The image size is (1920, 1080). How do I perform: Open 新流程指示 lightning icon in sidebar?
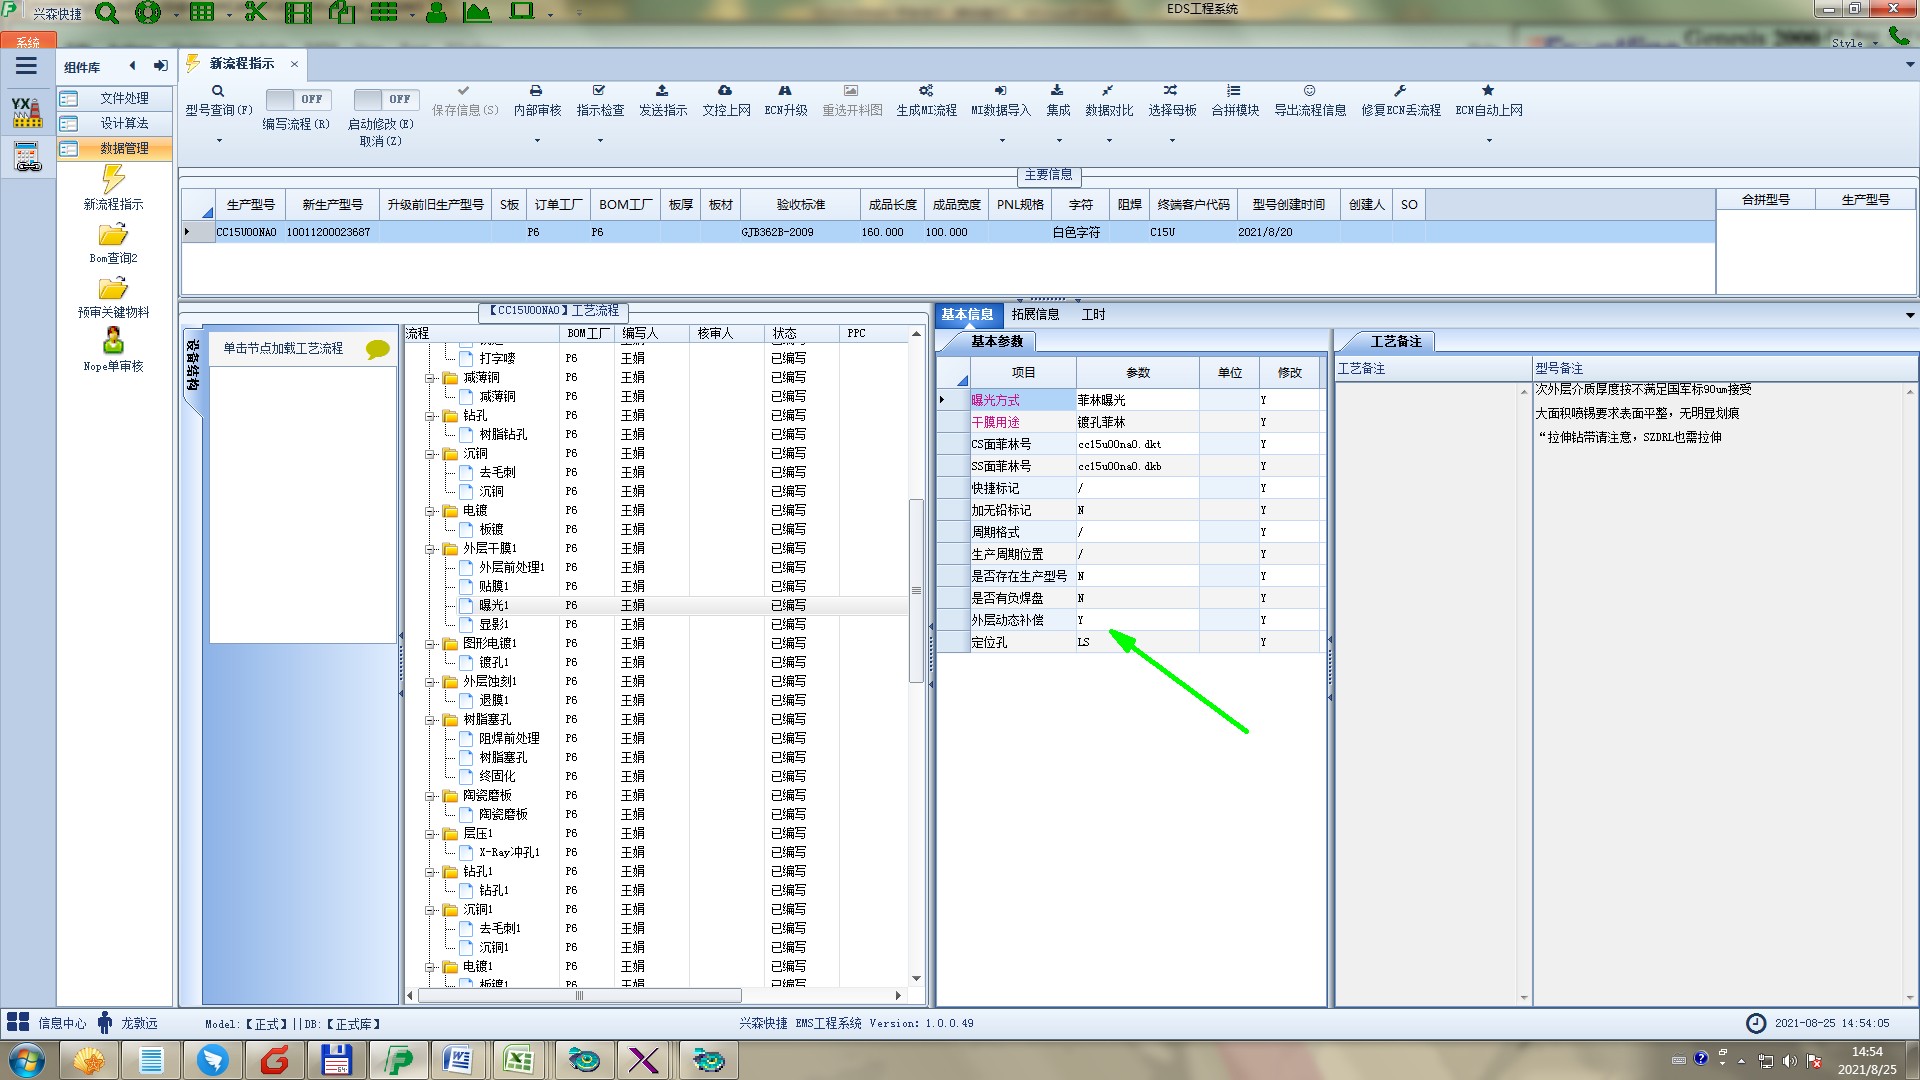(113, 180)
